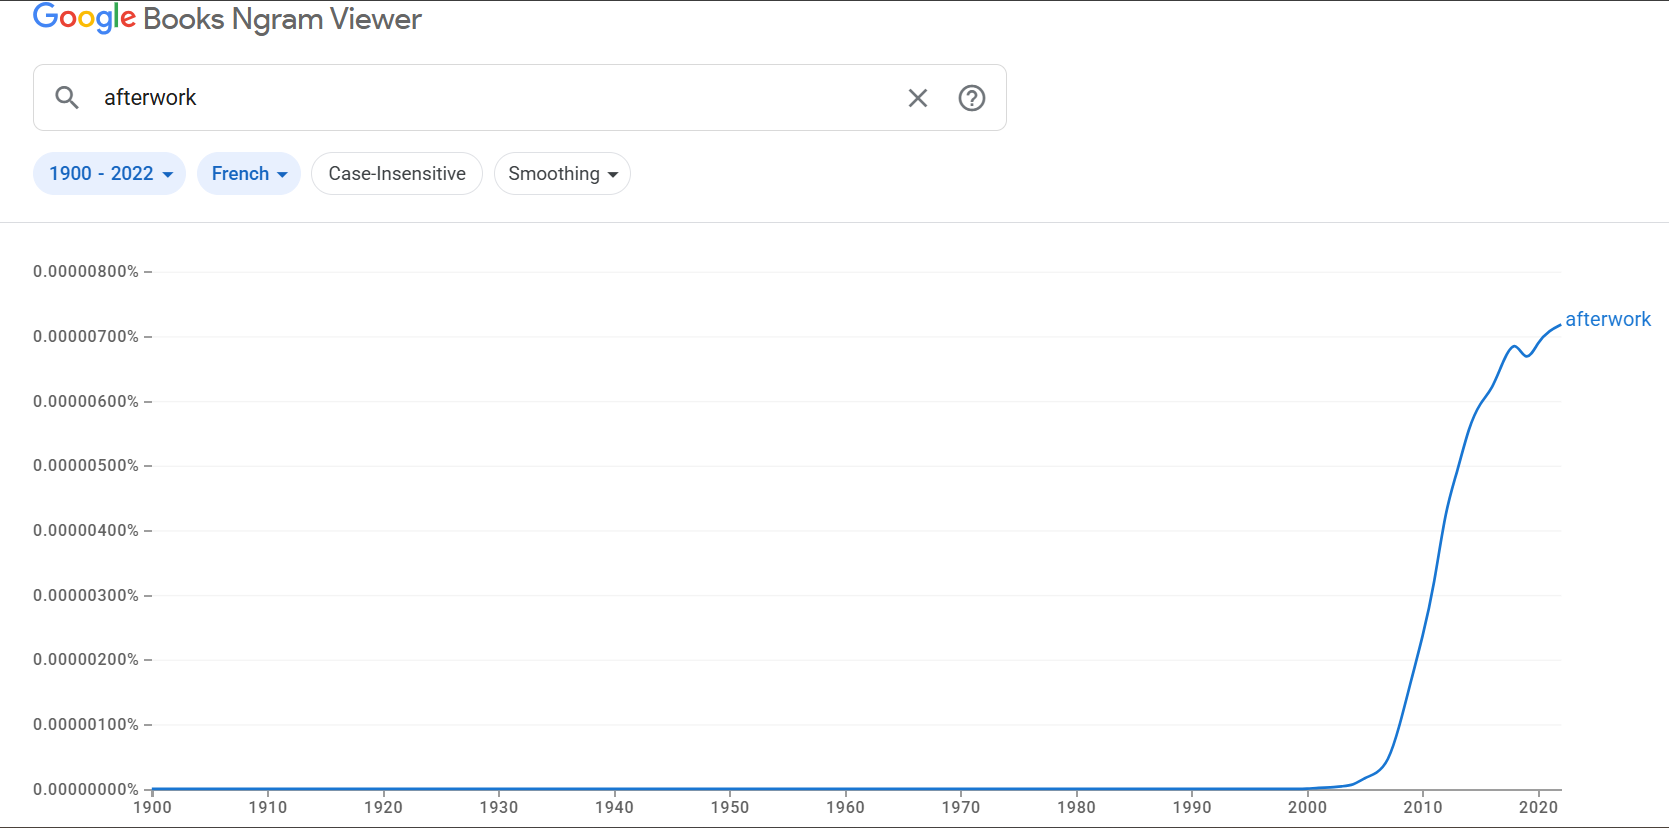The width and height of the screenshot is (1669, 828).
Task: Click the 0.00000700% y-axis label
Action: coord(86,337)
